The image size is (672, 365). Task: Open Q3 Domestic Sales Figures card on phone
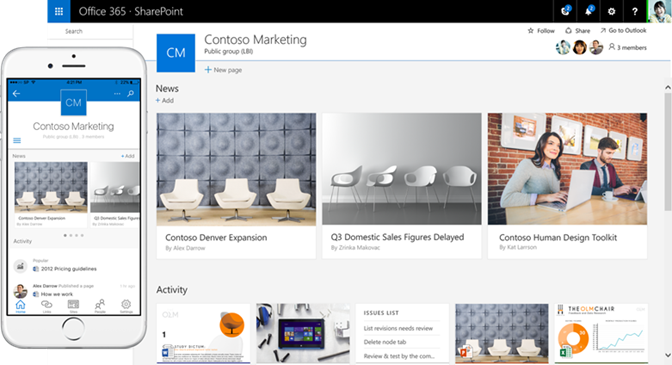click(115, 194)
